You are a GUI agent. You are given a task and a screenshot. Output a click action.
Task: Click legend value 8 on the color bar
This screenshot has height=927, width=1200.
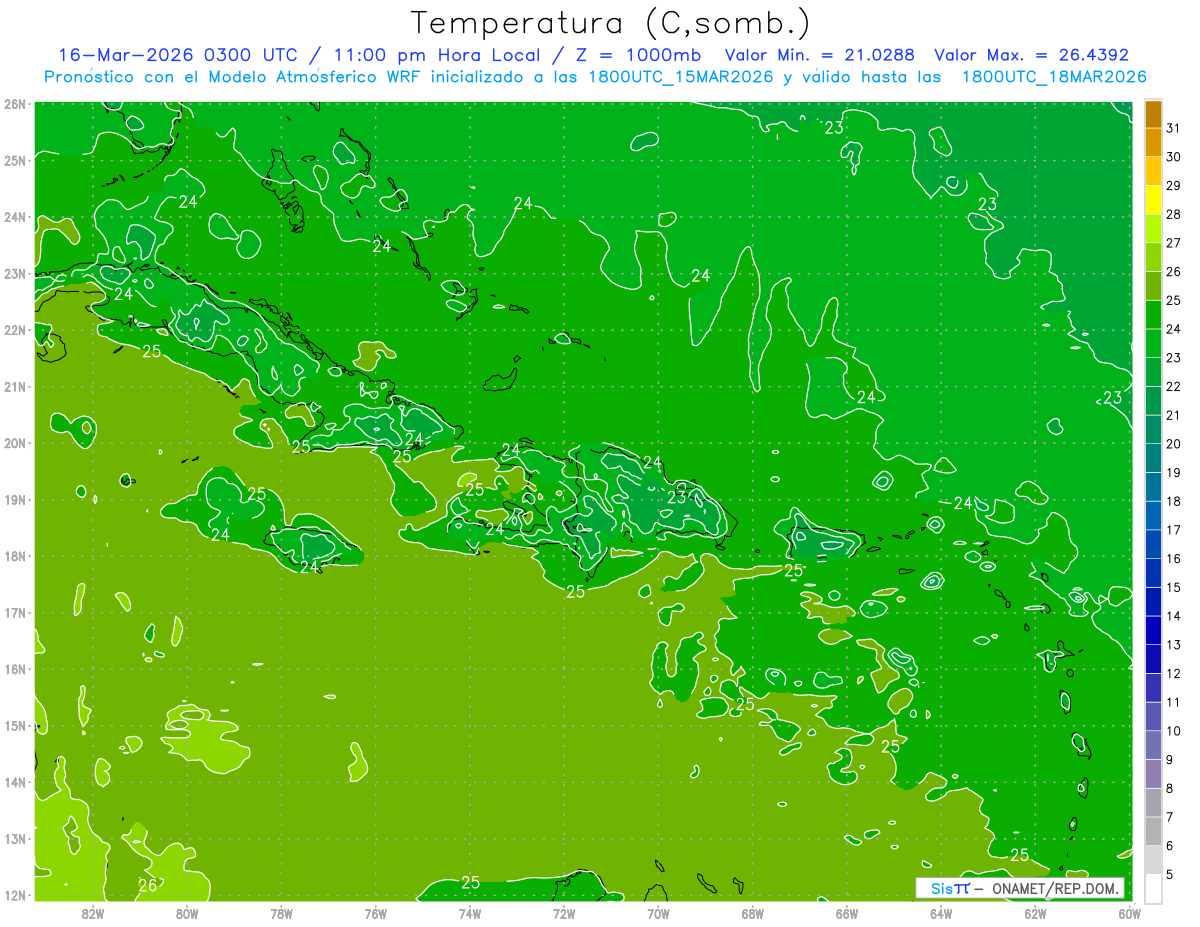[1169, 788]
